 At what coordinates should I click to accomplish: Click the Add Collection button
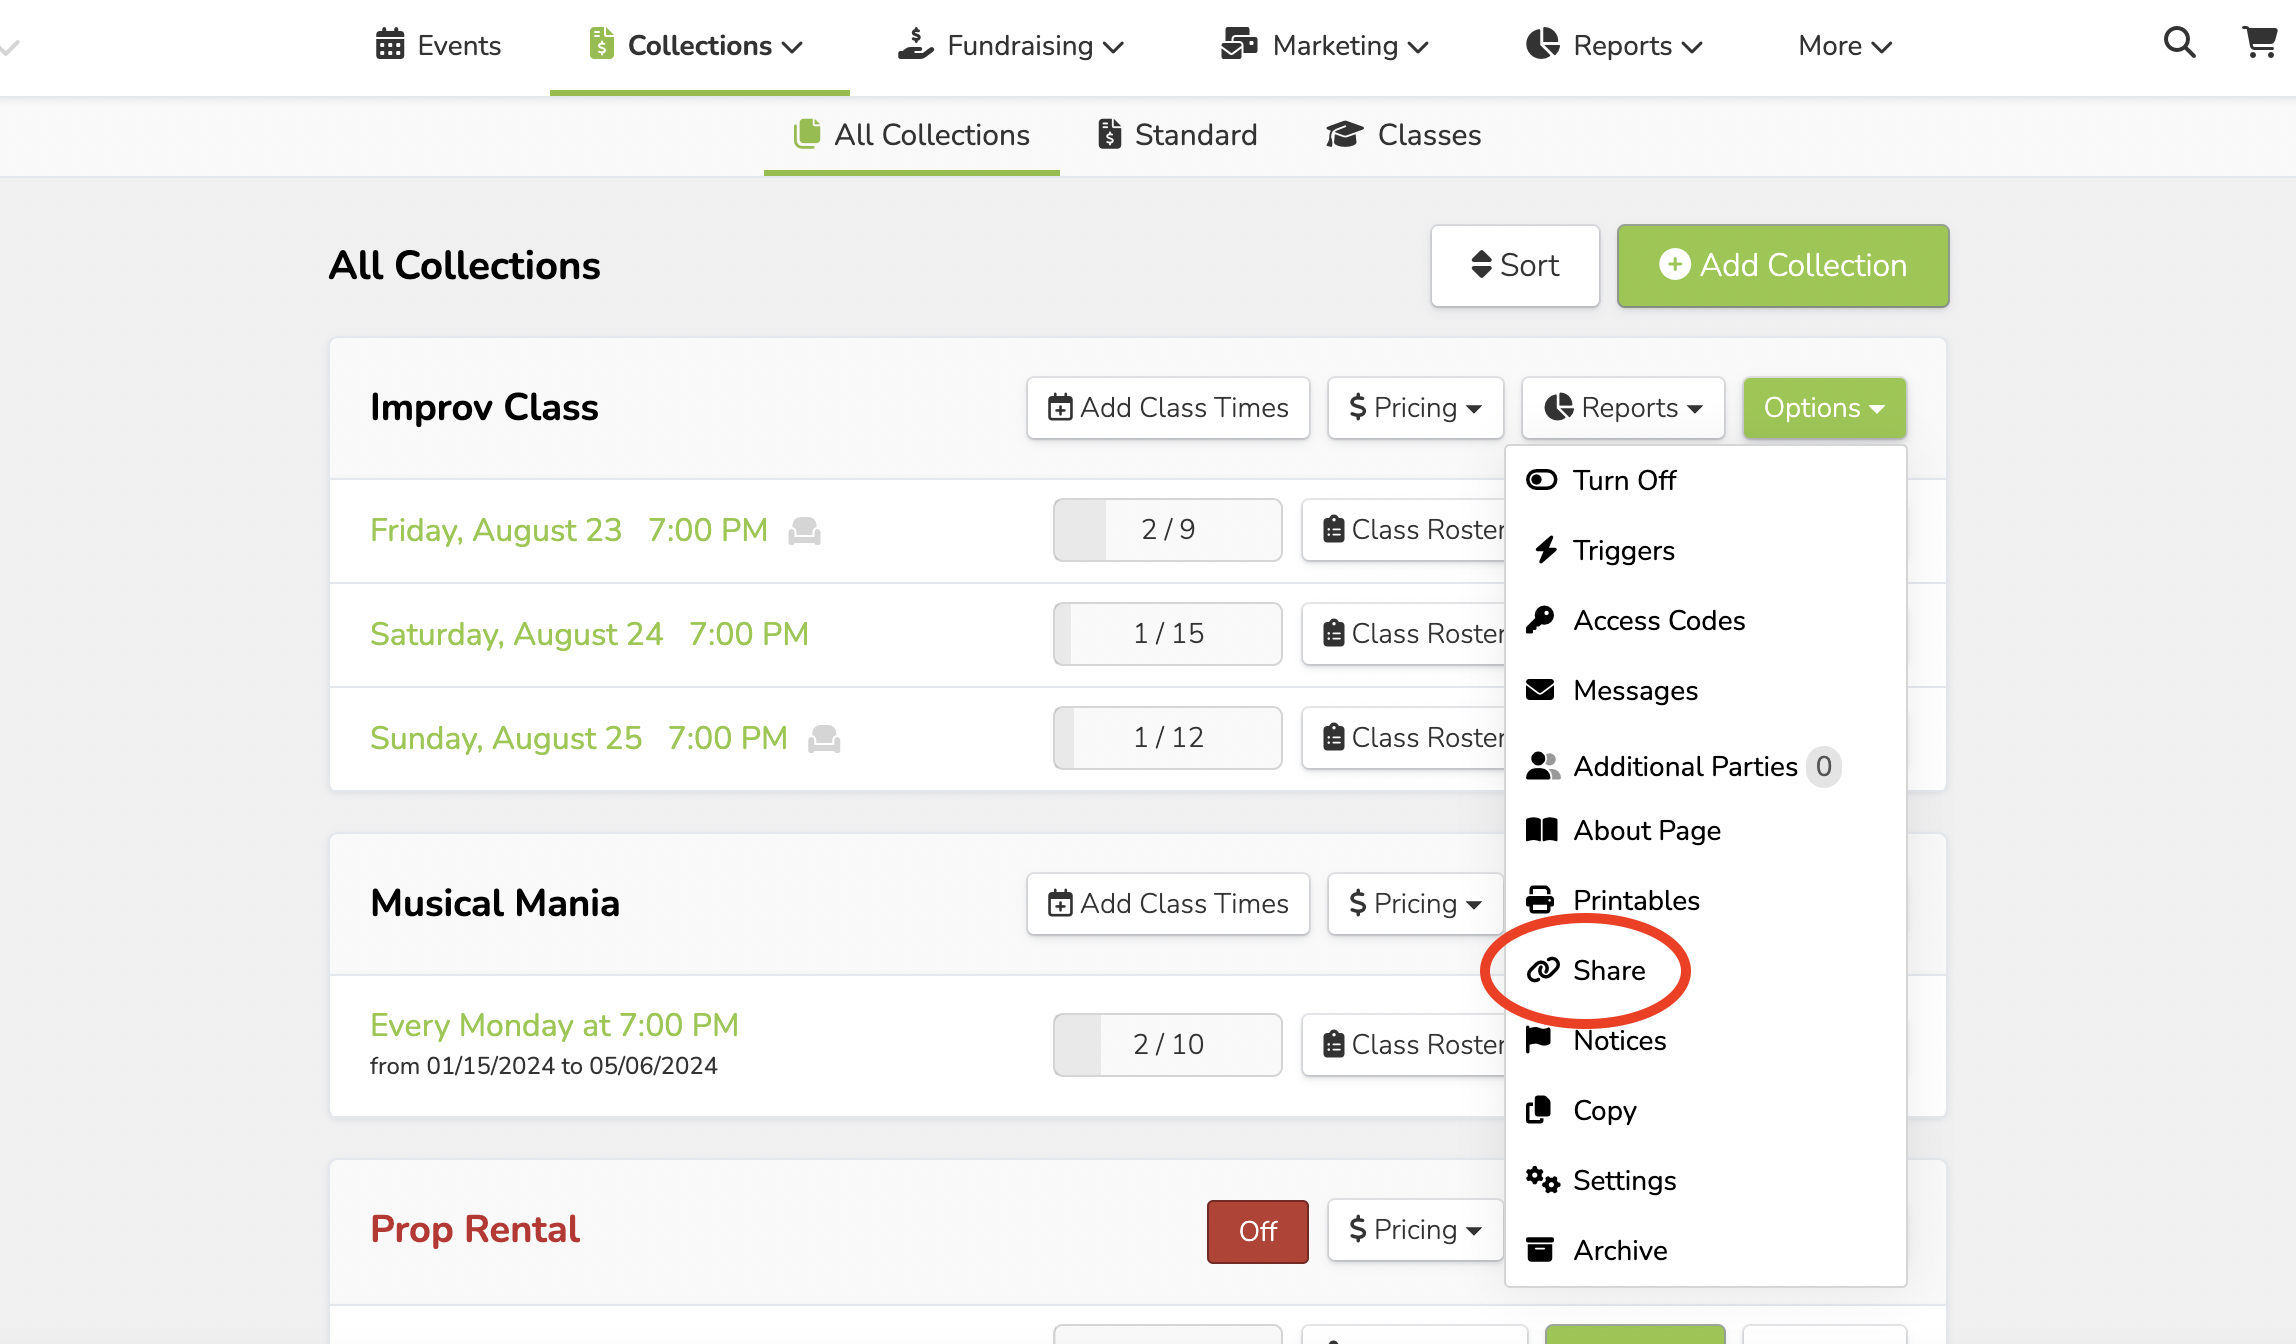[x=1782, y=266]
